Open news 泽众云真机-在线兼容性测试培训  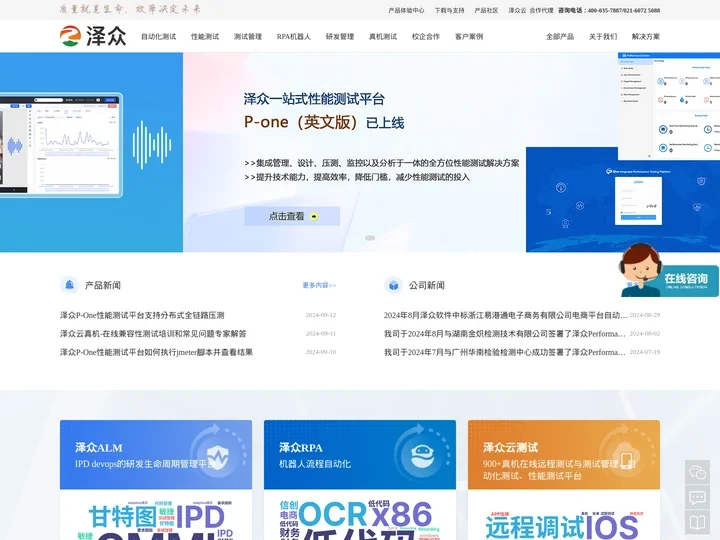tap(153, 334)
